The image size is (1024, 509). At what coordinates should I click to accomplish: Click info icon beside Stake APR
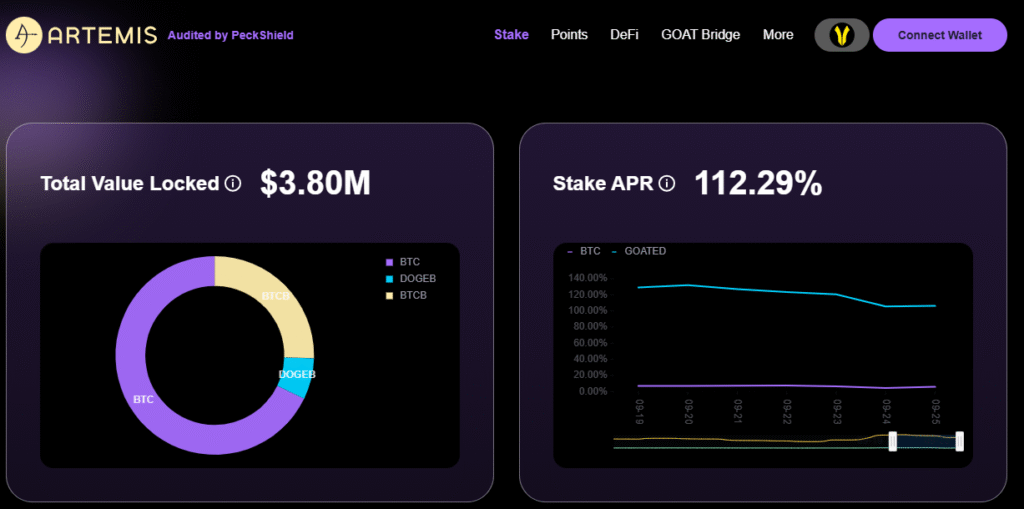pyautogui.click(x=666, y=184)
